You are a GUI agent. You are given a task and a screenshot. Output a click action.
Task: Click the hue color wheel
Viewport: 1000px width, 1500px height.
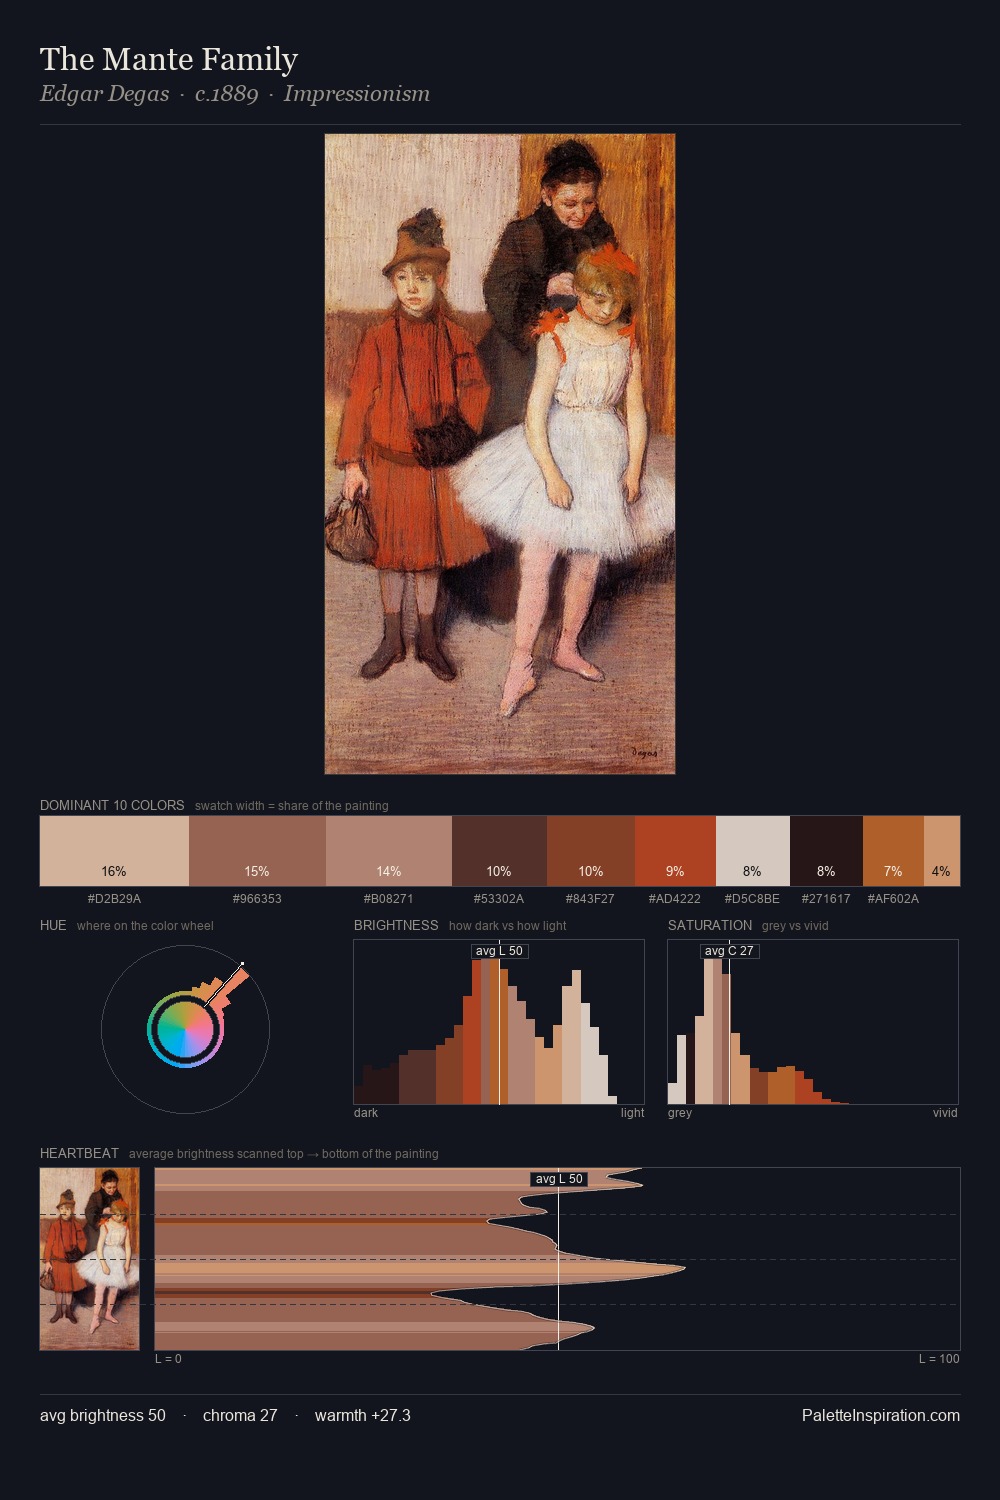click(185, 1029)
